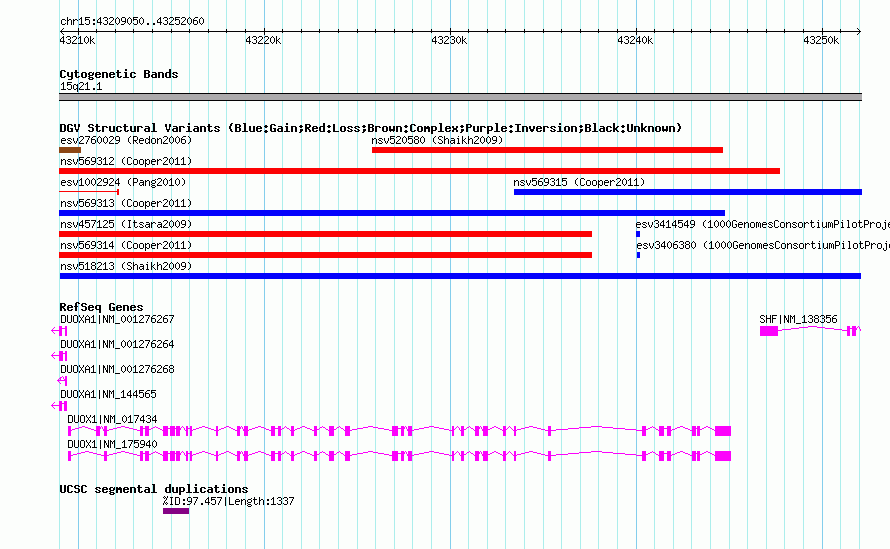This screenshot has width=890, height=549.
Task: Click the 43230k ruler tick label
Action: [449, 40]
